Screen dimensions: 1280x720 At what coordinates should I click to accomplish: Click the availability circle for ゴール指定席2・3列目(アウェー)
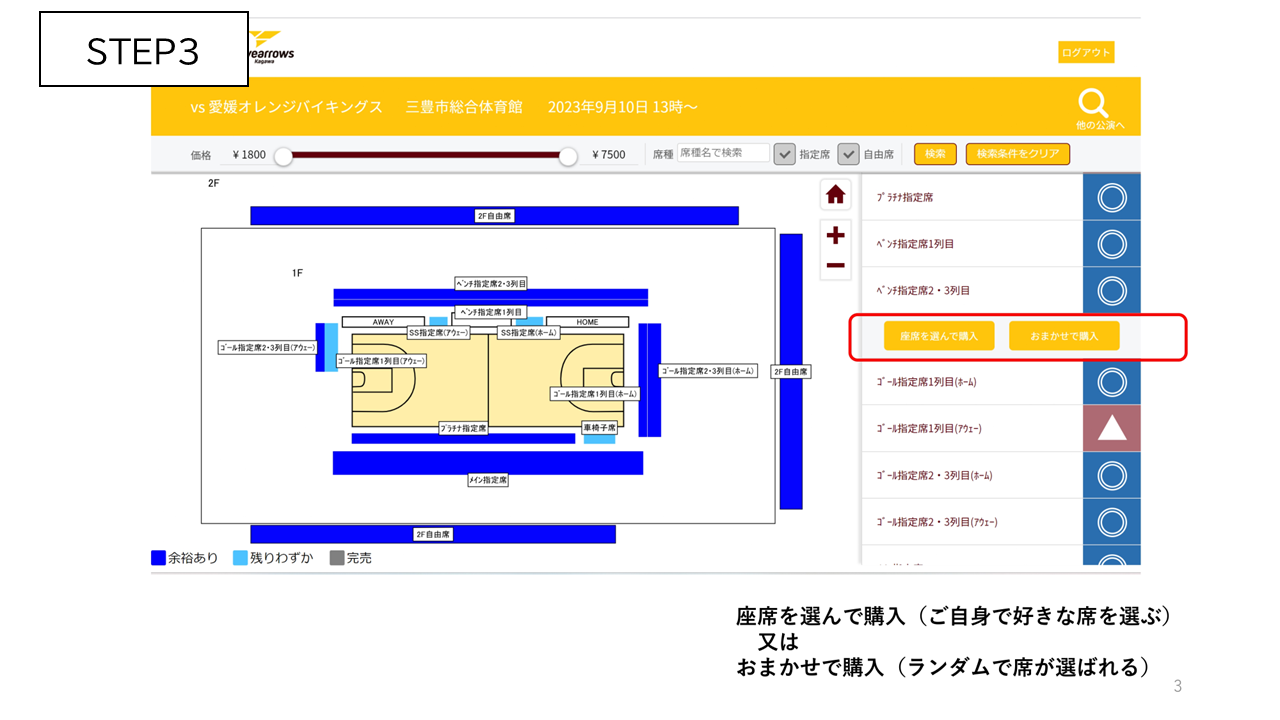coord(1112,522)
